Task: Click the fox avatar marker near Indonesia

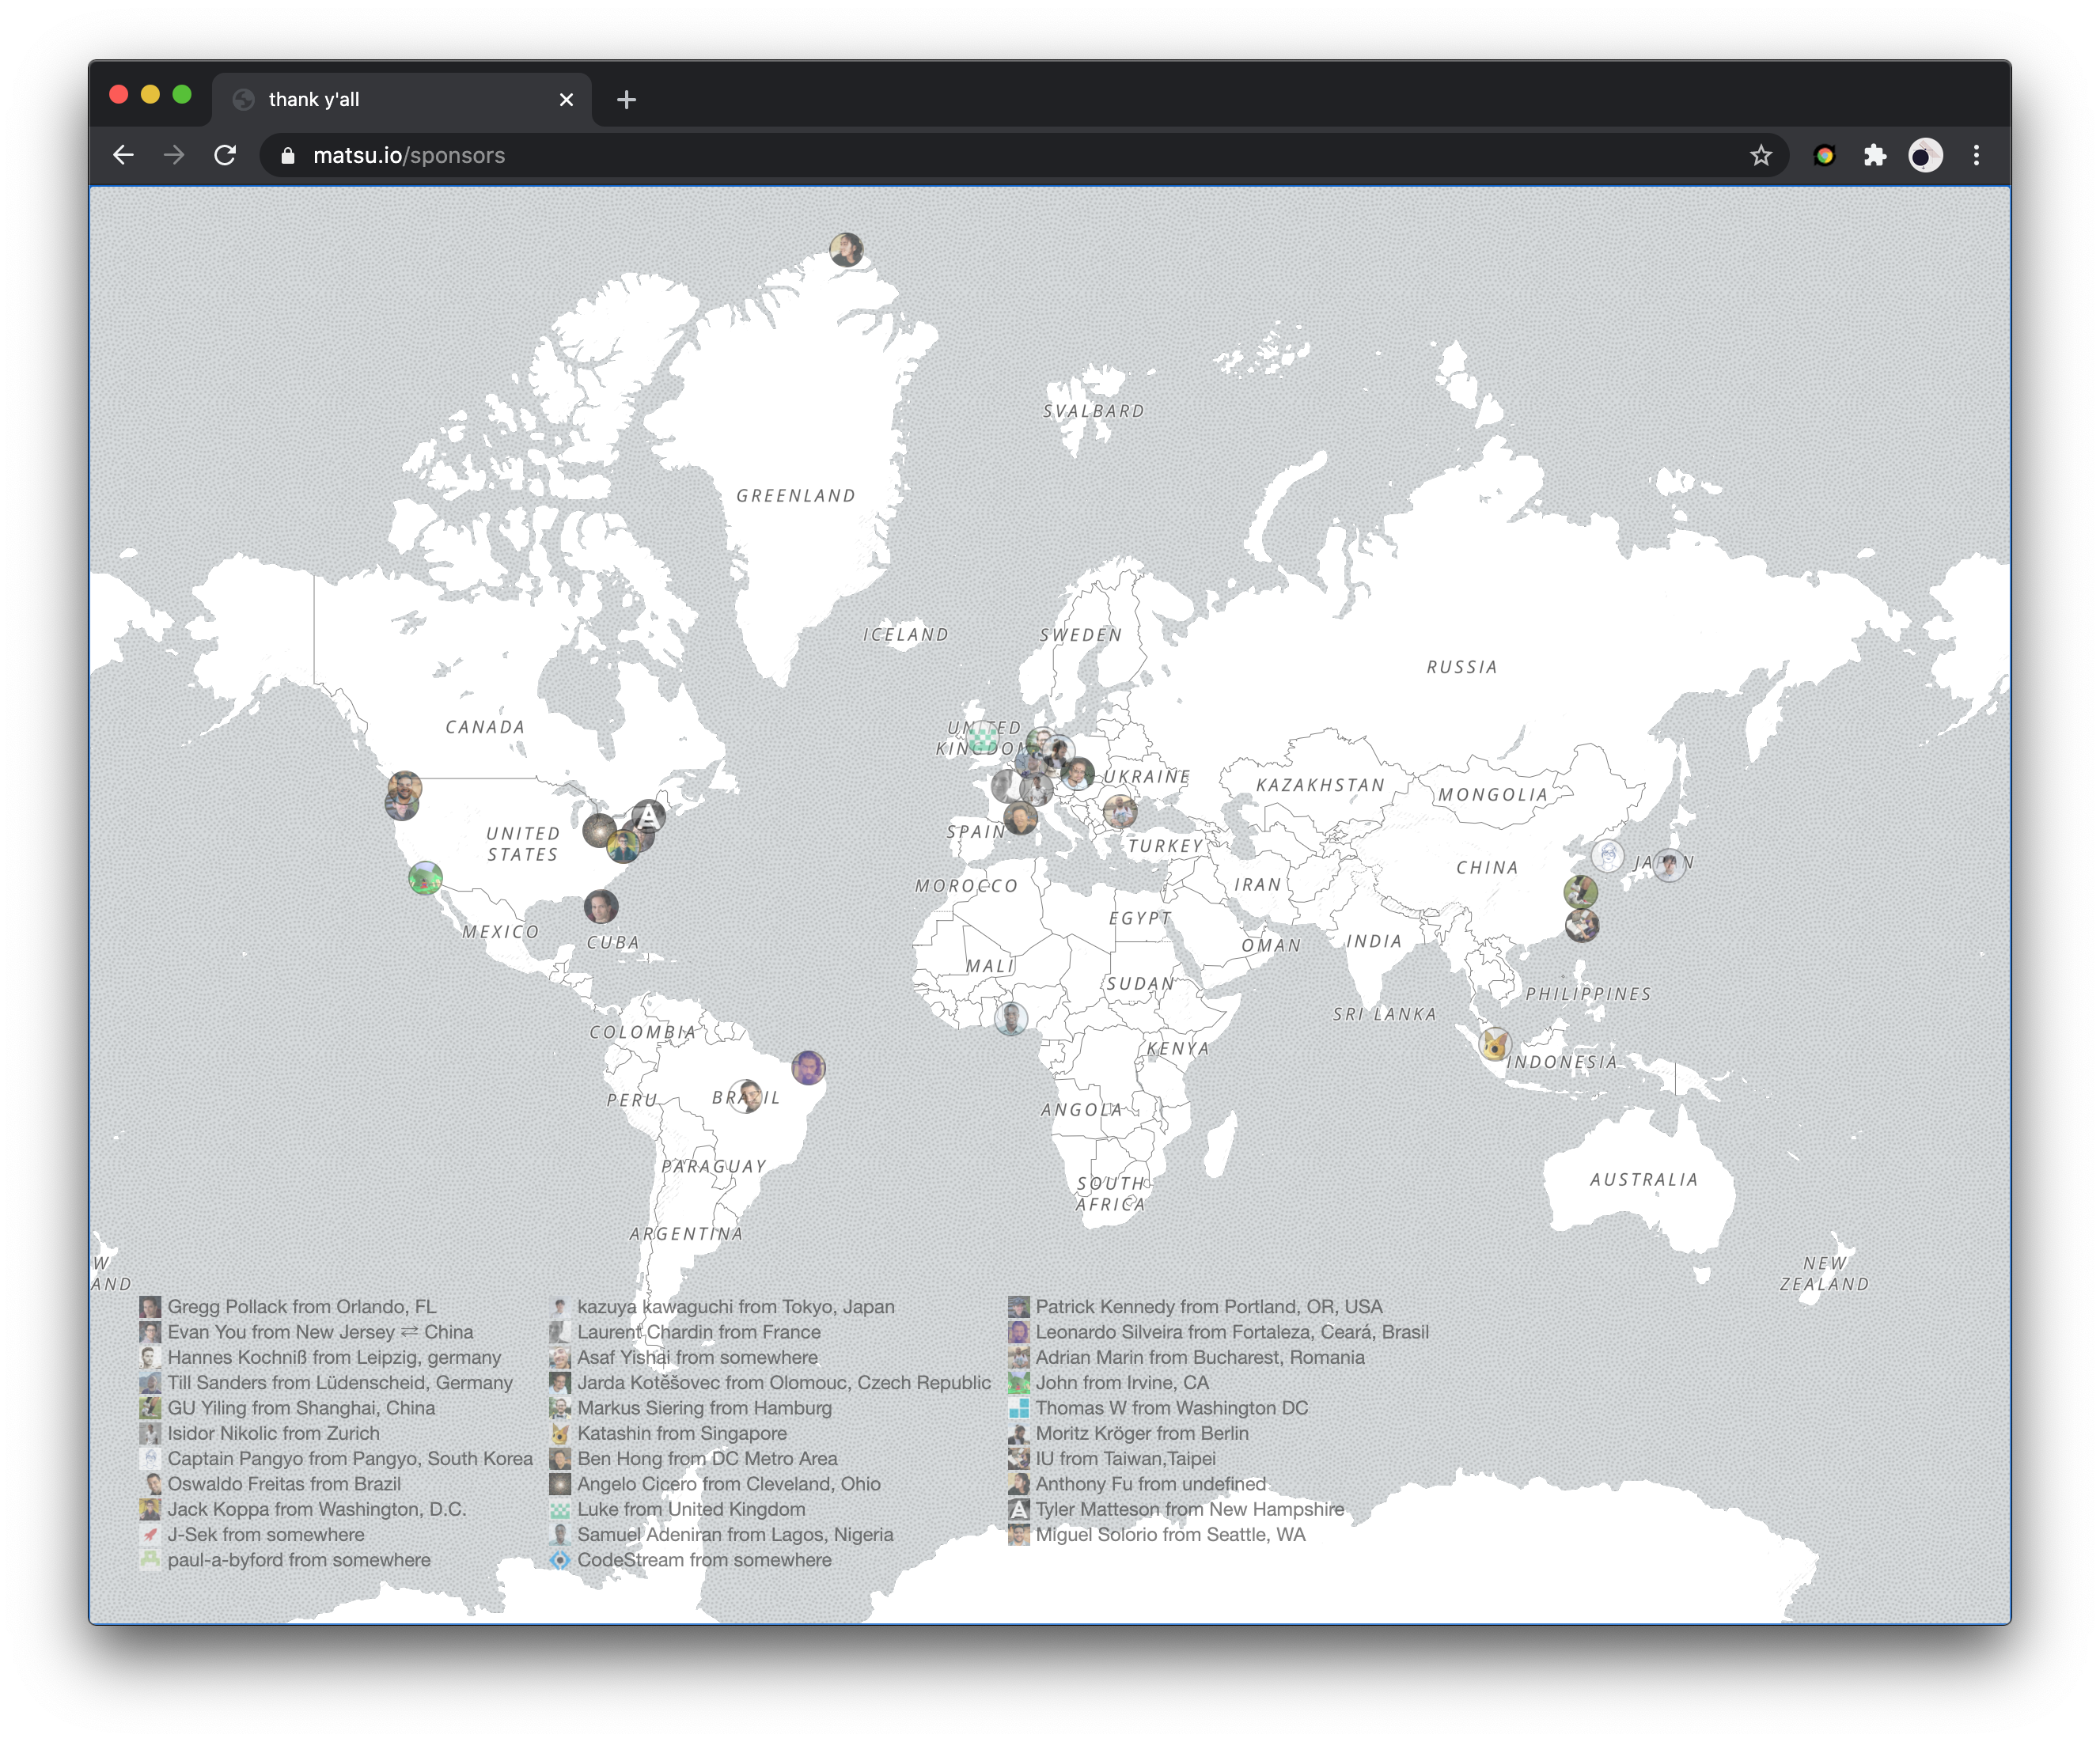Action: click(x=1494, y=1045)
